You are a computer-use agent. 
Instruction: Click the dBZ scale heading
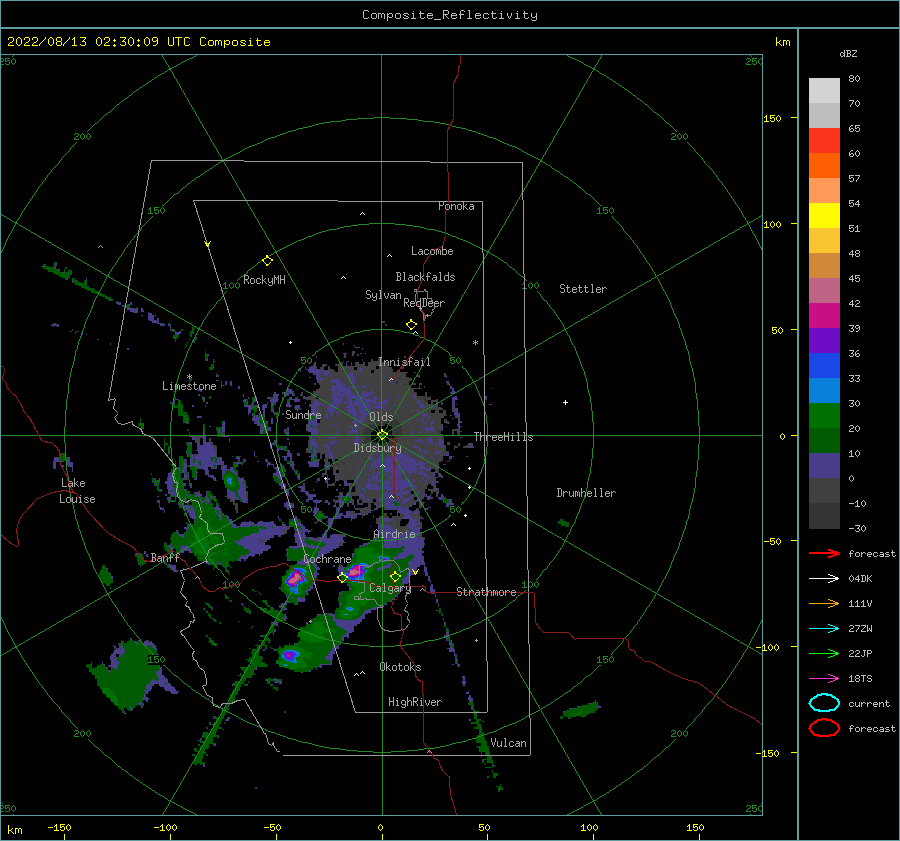848,53
